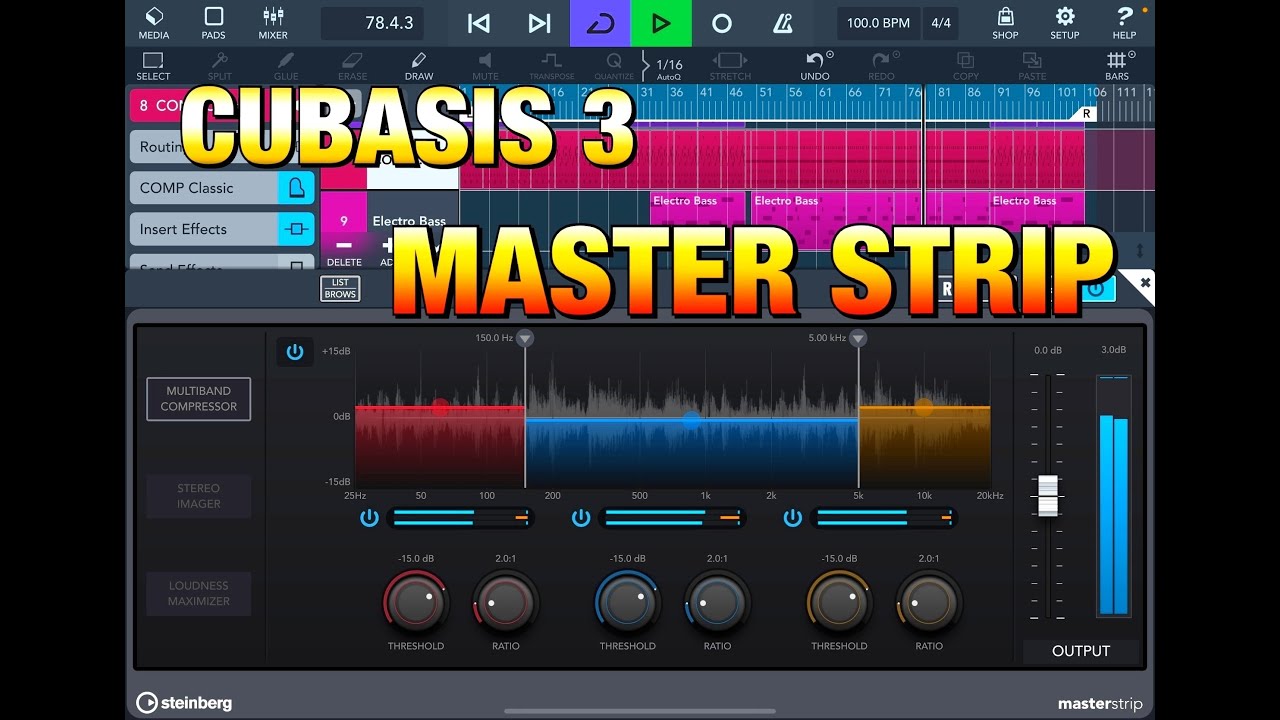The height and width of the screenshot is (720, 1280).
Task: Click the orange high band RATIO knob
Action: [929, 602]
